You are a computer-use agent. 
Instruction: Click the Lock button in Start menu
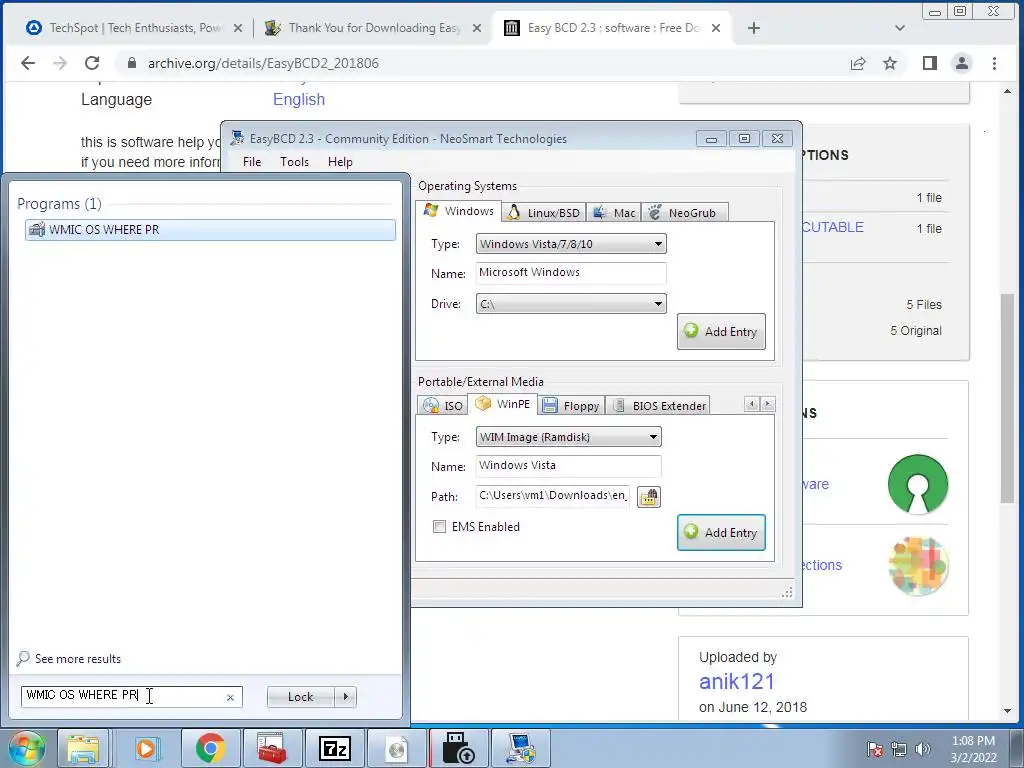coord(300,697)
